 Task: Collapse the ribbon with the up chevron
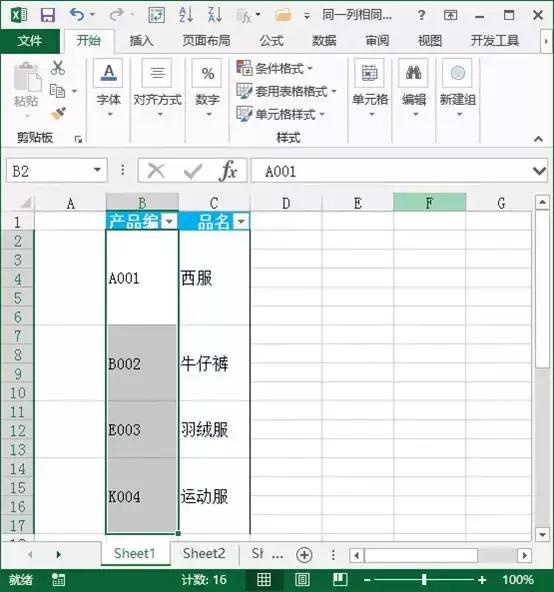[539, 139]
